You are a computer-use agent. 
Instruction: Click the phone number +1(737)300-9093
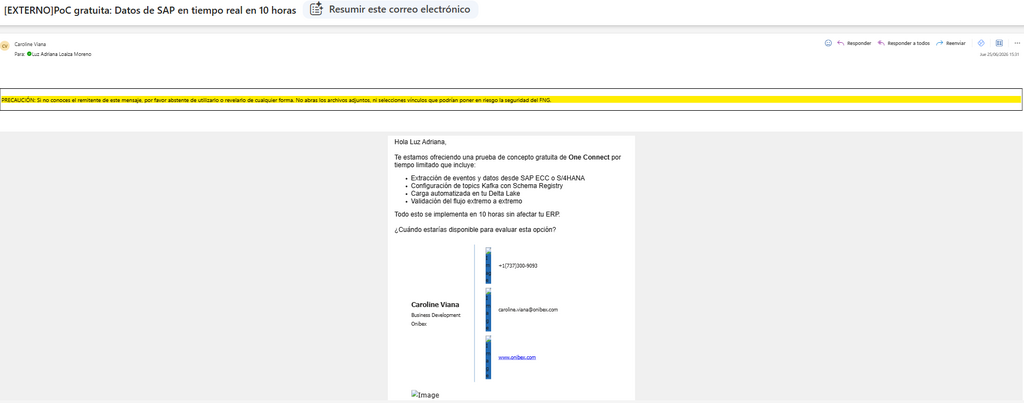coord(517,266)
